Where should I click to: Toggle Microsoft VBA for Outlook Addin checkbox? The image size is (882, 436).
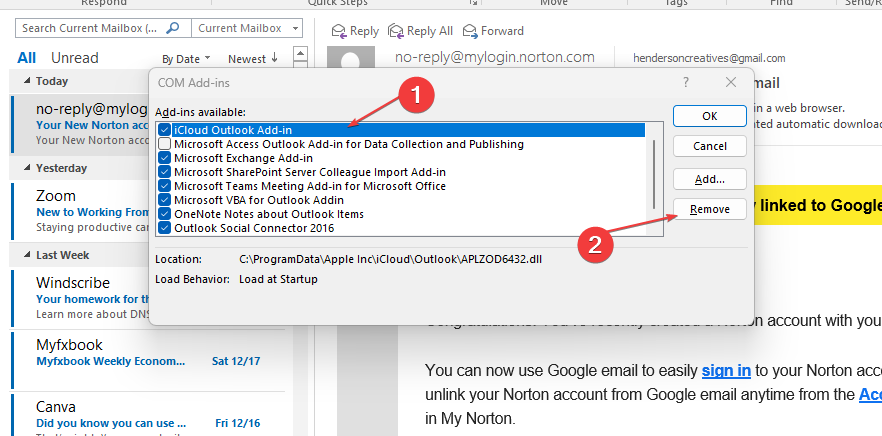point(165,200)
